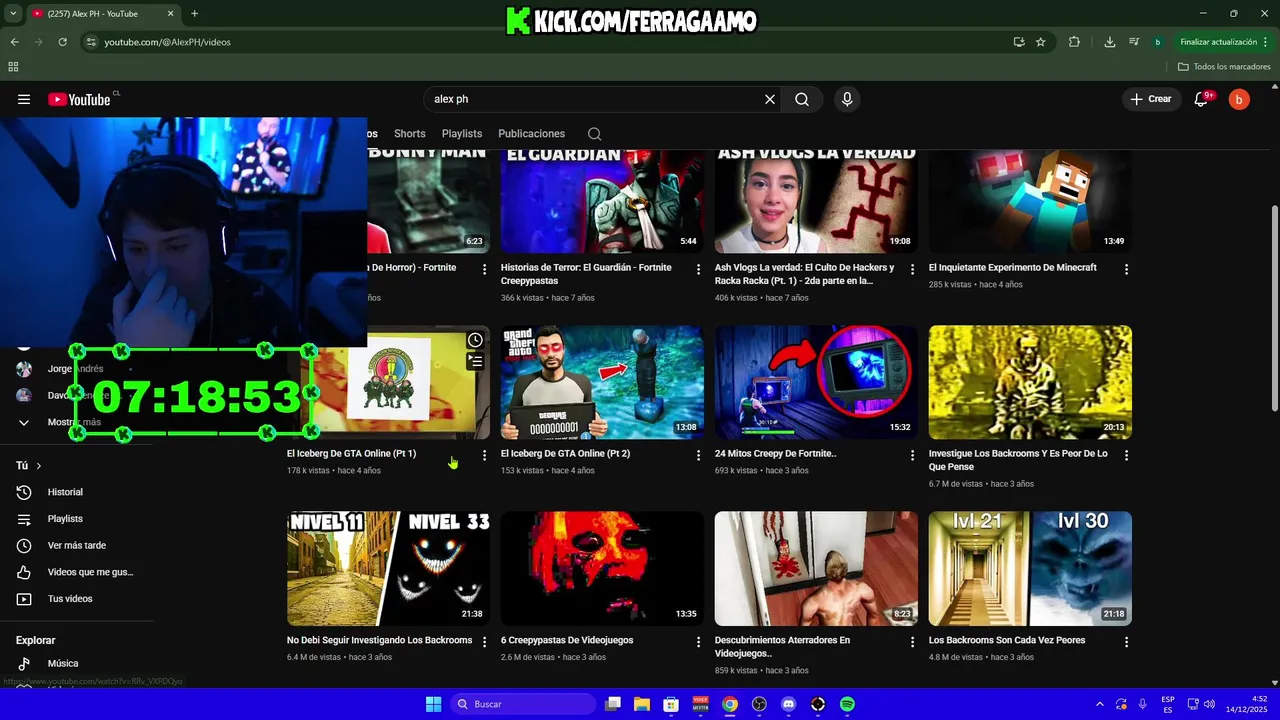Viewport: 1280px width, 720px height.
Task: Open options for 'Descubrimientos Aterradores En Videojuegos'
Action: [912, 642]
